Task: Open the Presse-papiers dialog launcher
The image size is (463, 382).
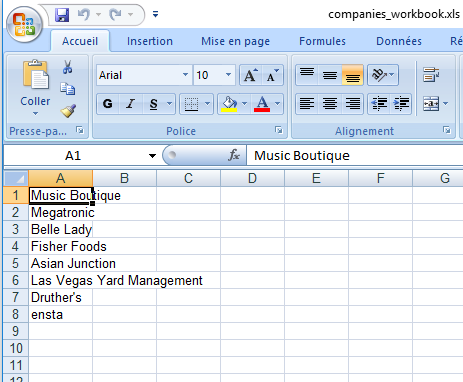Action: [80, 130]
